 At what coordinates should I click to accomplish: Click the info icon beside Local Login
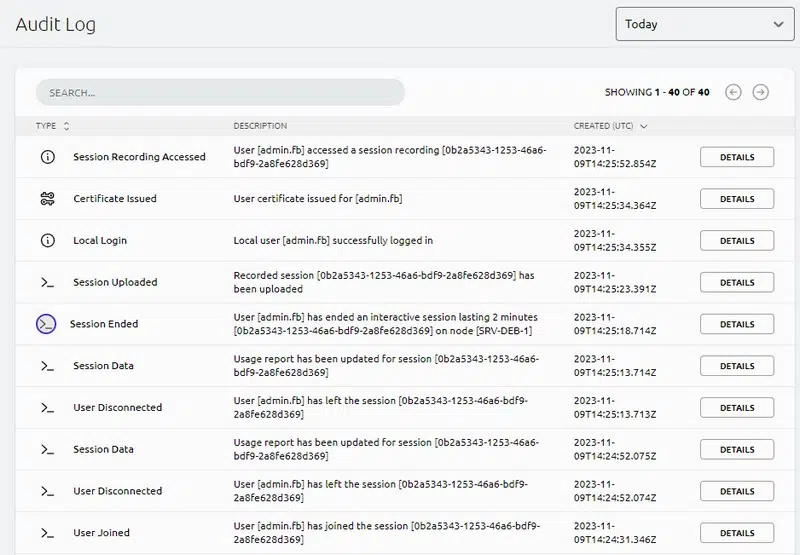47,241
